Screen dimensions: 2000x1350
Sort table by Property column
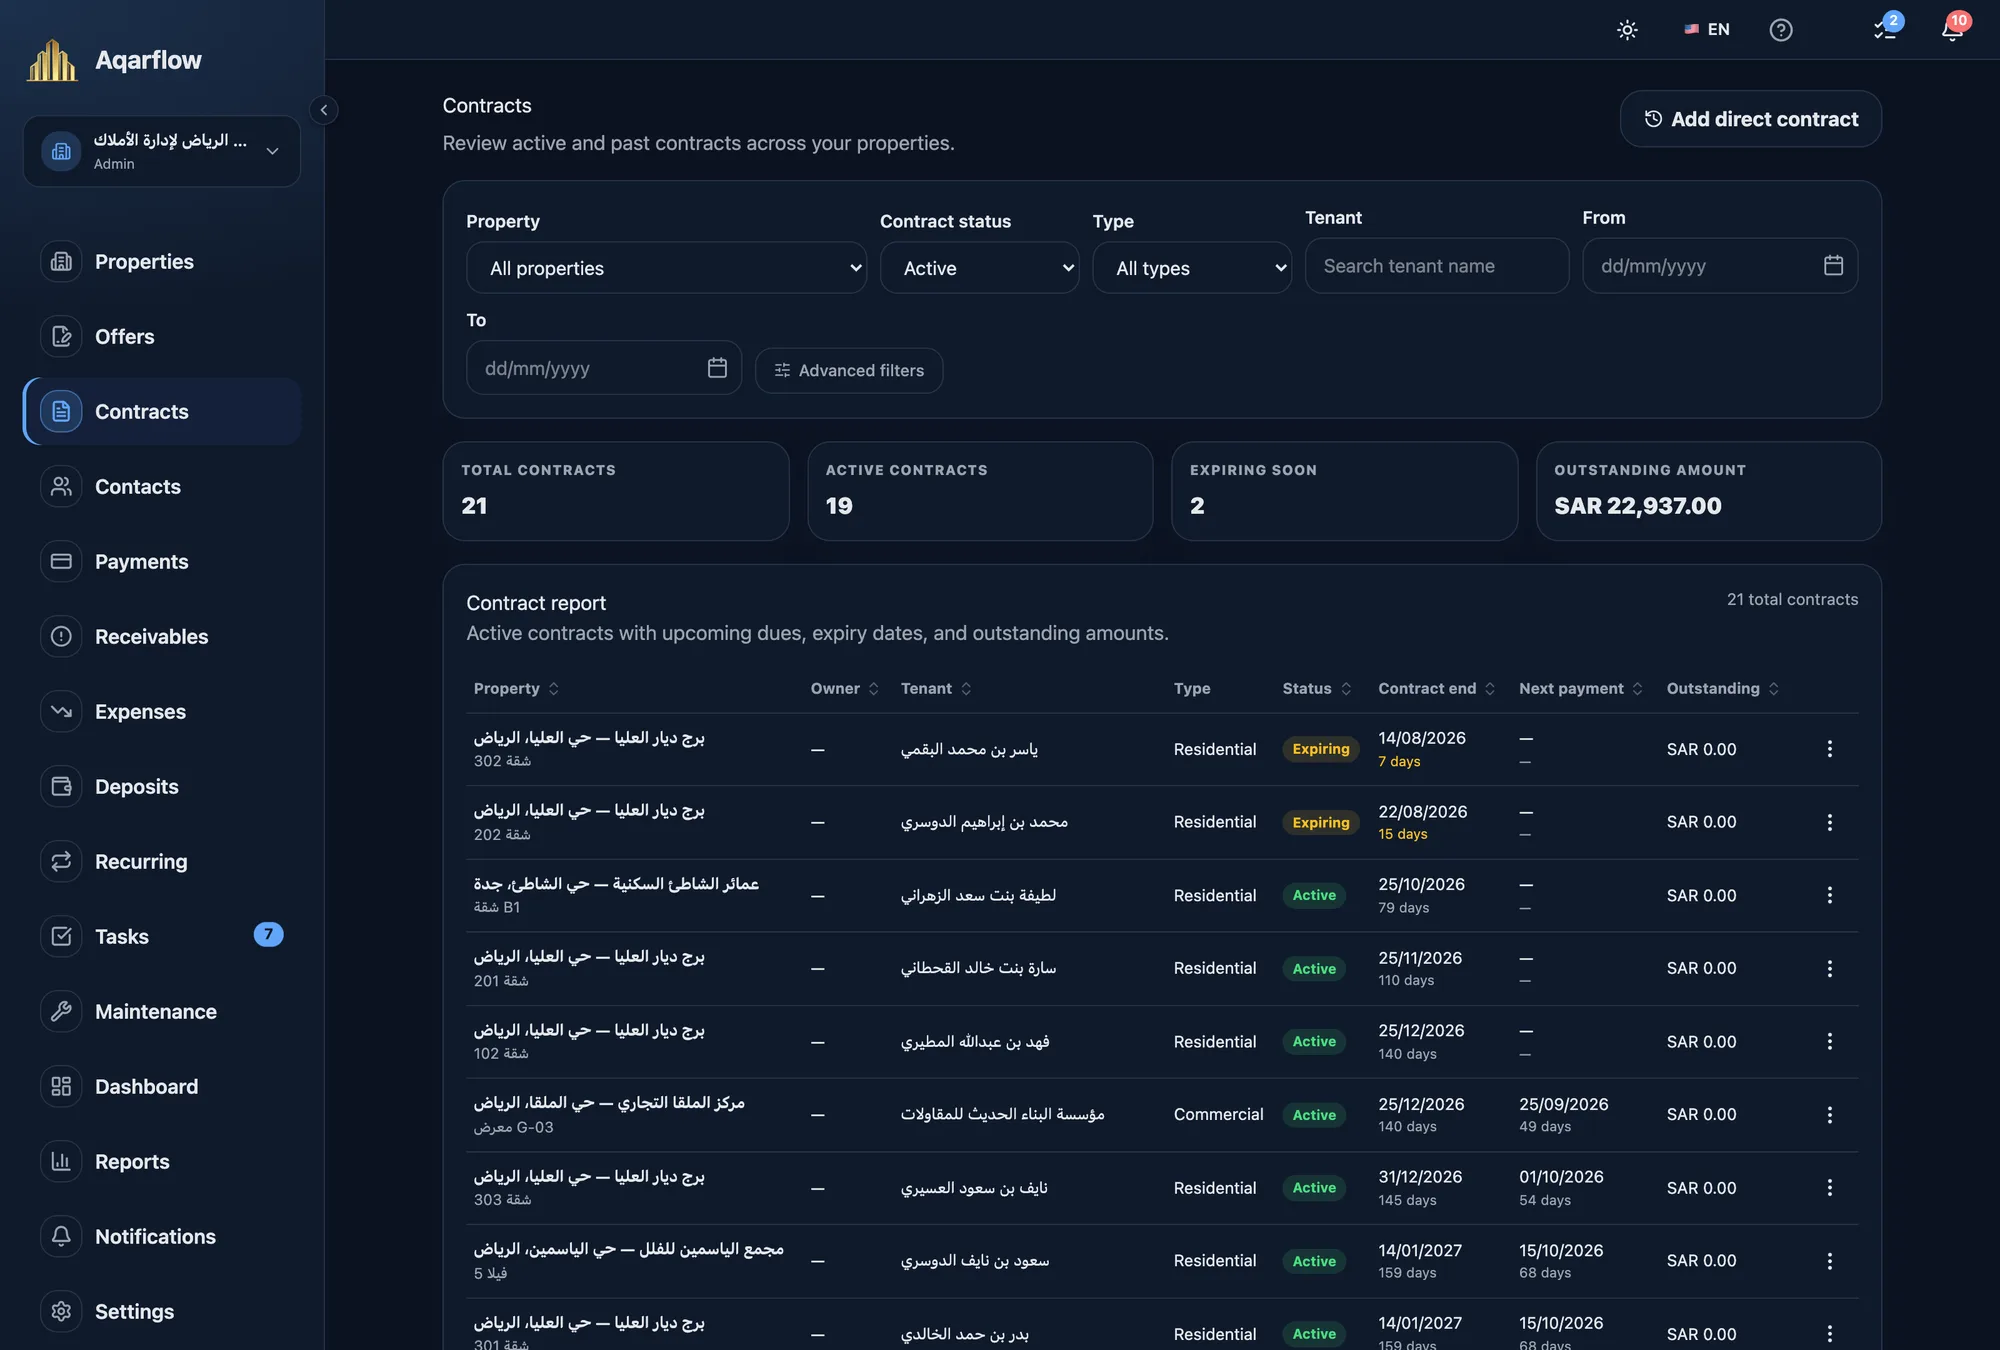[516, 689]
